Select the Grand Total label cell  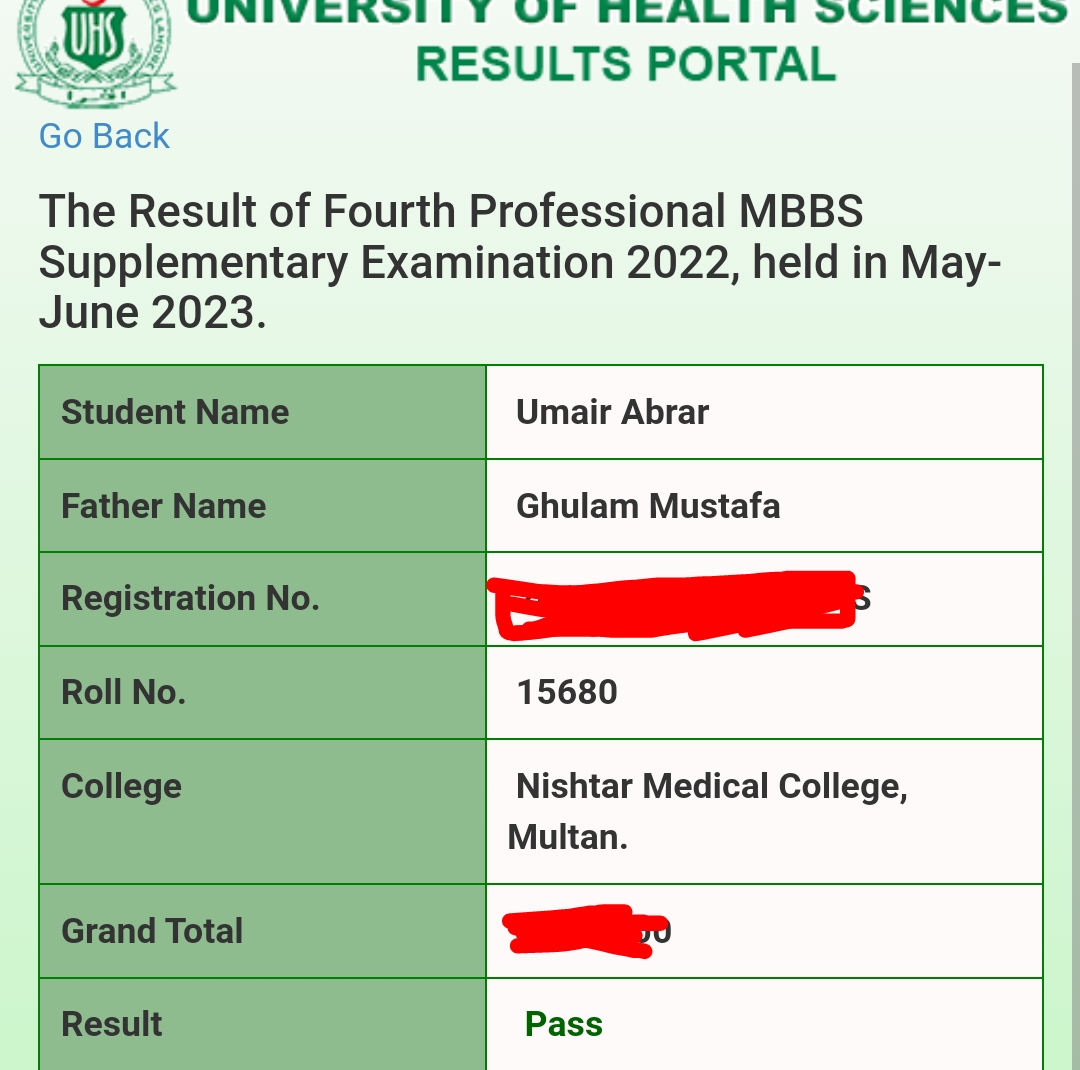coord(262,931)
